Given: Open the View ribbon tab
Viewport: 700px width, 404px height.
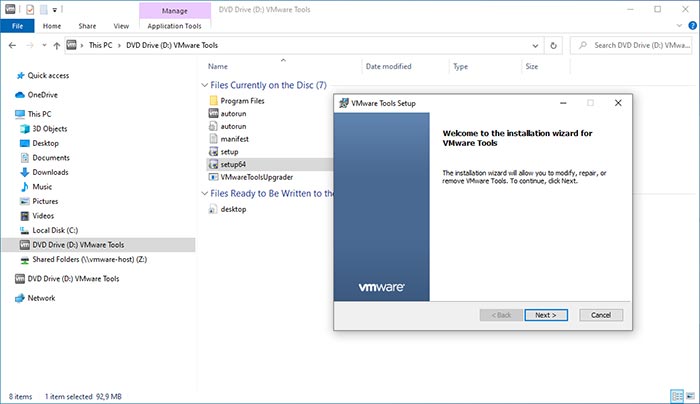Looking at the screenshot, I should [x=121, y=26].
